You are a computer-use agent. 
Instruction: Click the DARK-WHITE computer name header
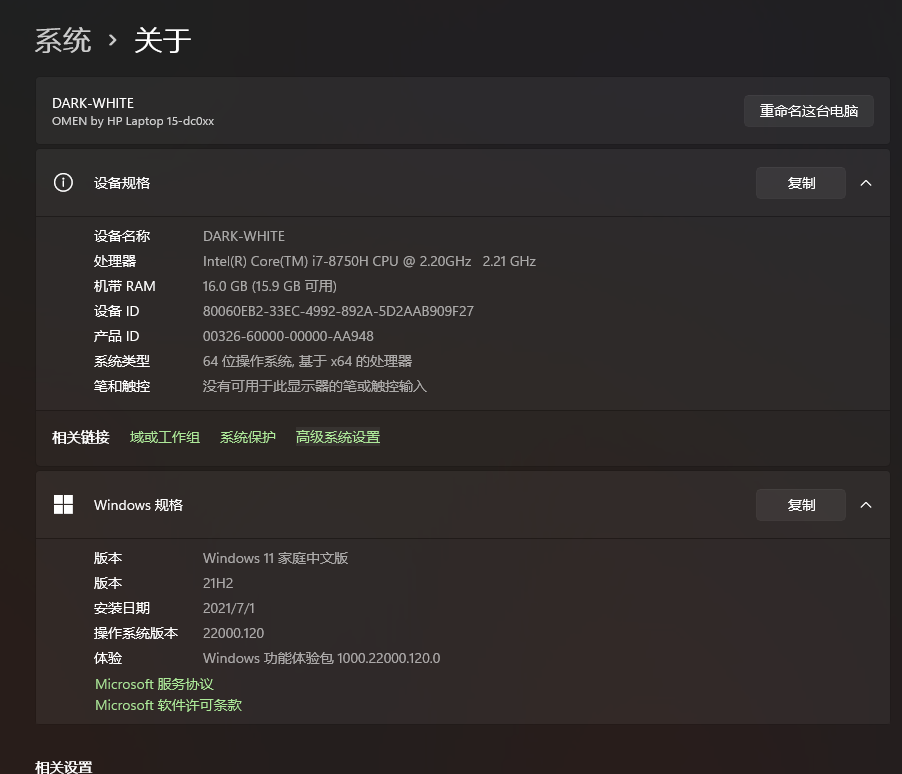[x=93, y=103]
